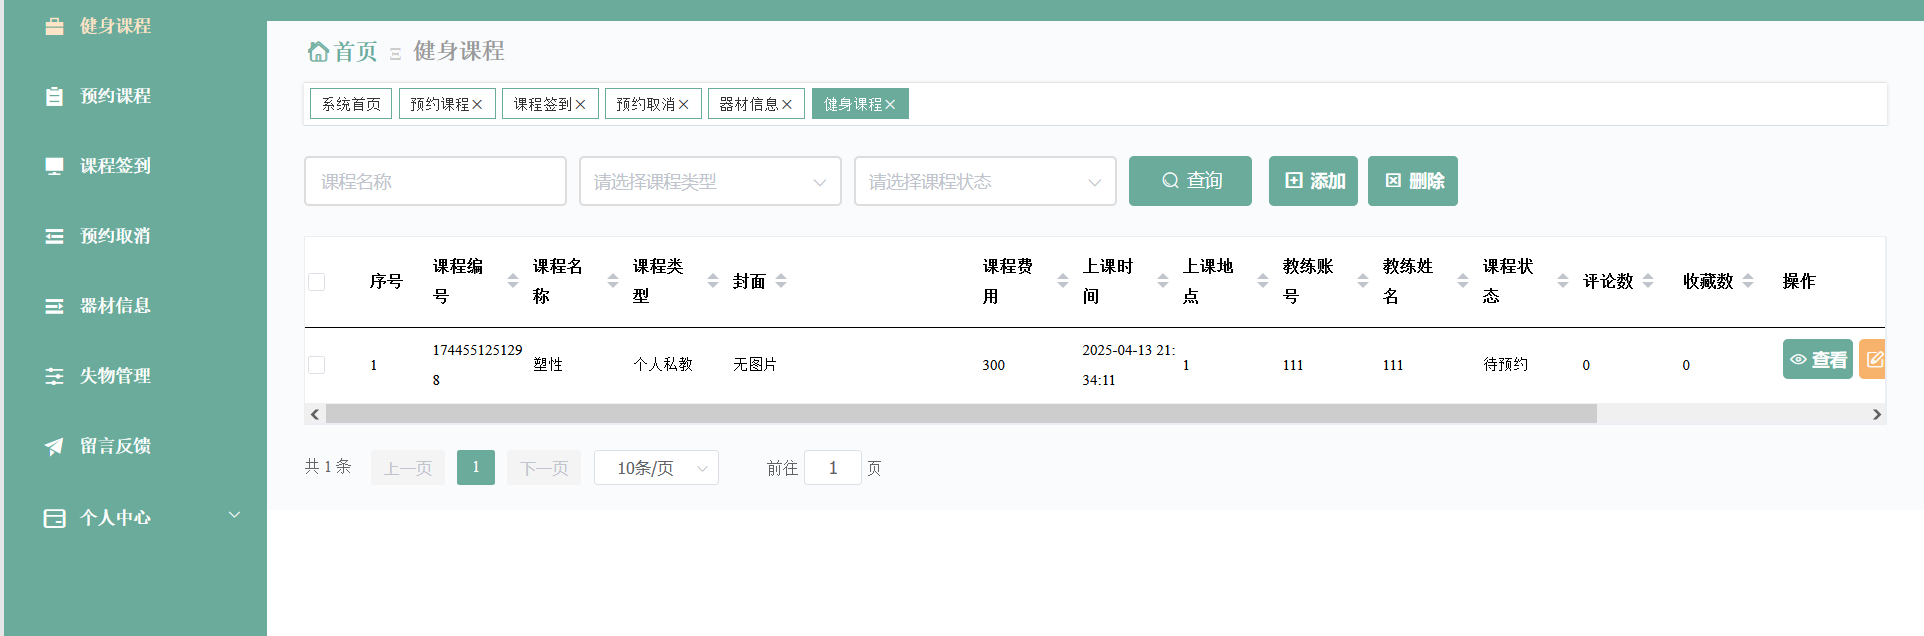Sort by 教练账号 column arrows

click(1363, 281)
